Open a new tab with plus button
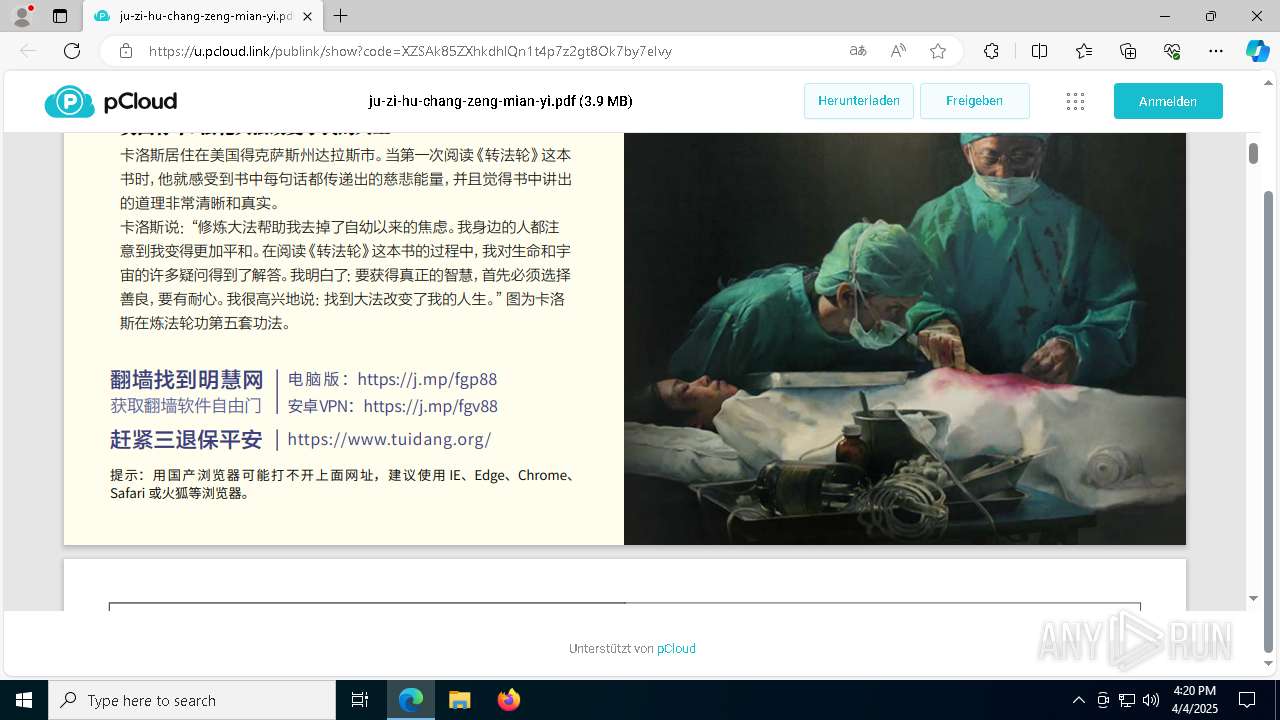This screenshot has height=720, width=1280. click(341, 16)
